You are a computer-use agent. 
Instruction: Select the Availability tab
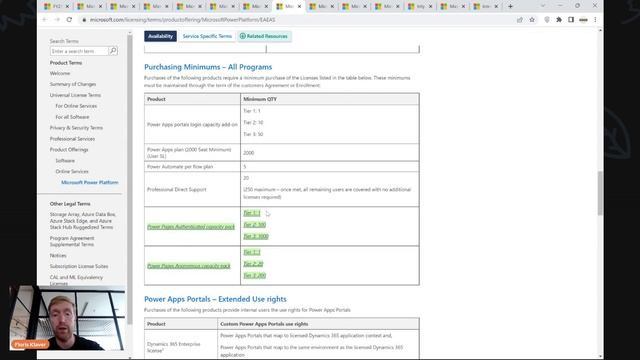160,36
